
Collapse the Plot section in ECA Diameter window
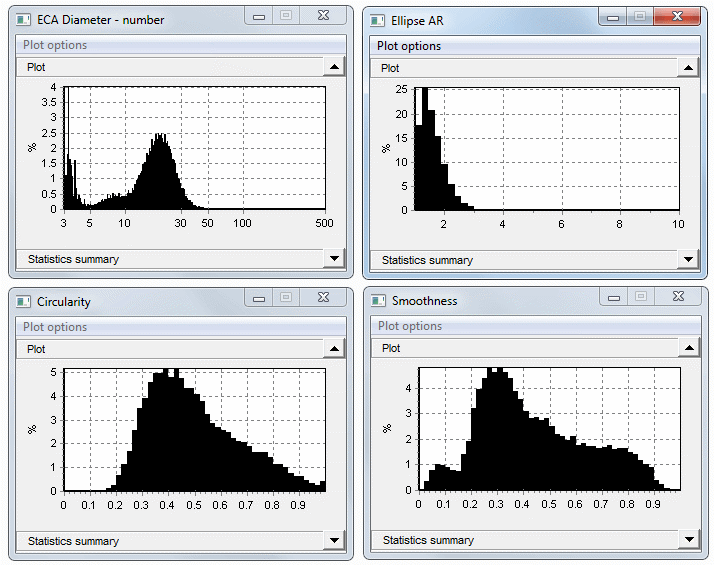[x=334, y=67]
